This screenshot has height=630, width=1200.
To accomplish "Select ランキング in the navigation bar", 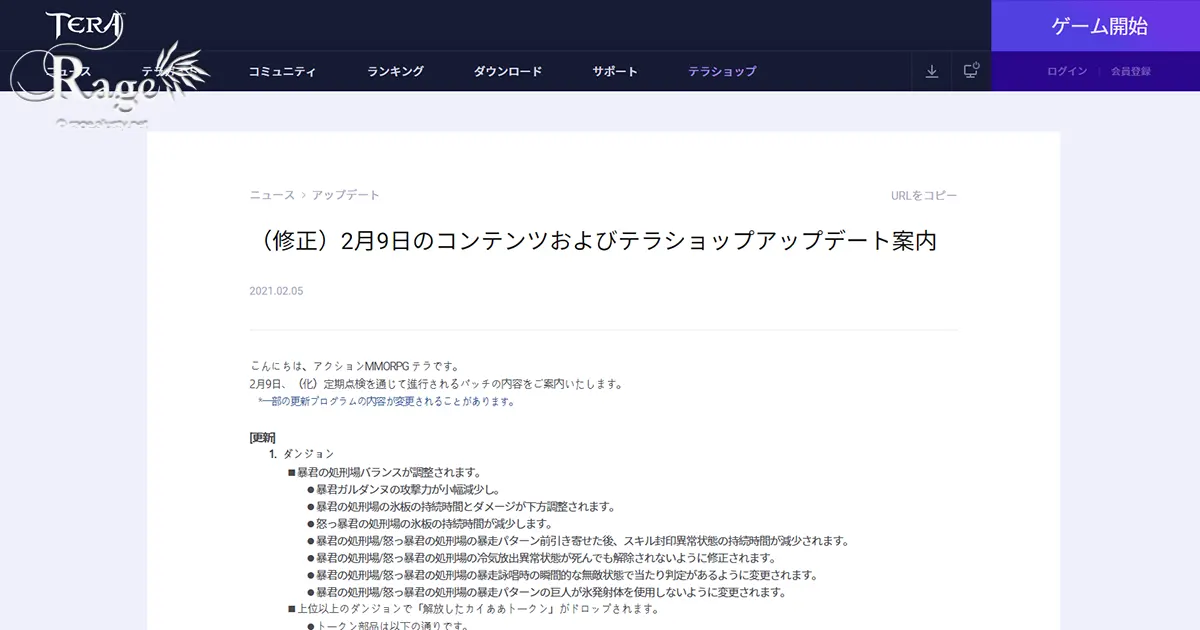I will pos(396,71).
